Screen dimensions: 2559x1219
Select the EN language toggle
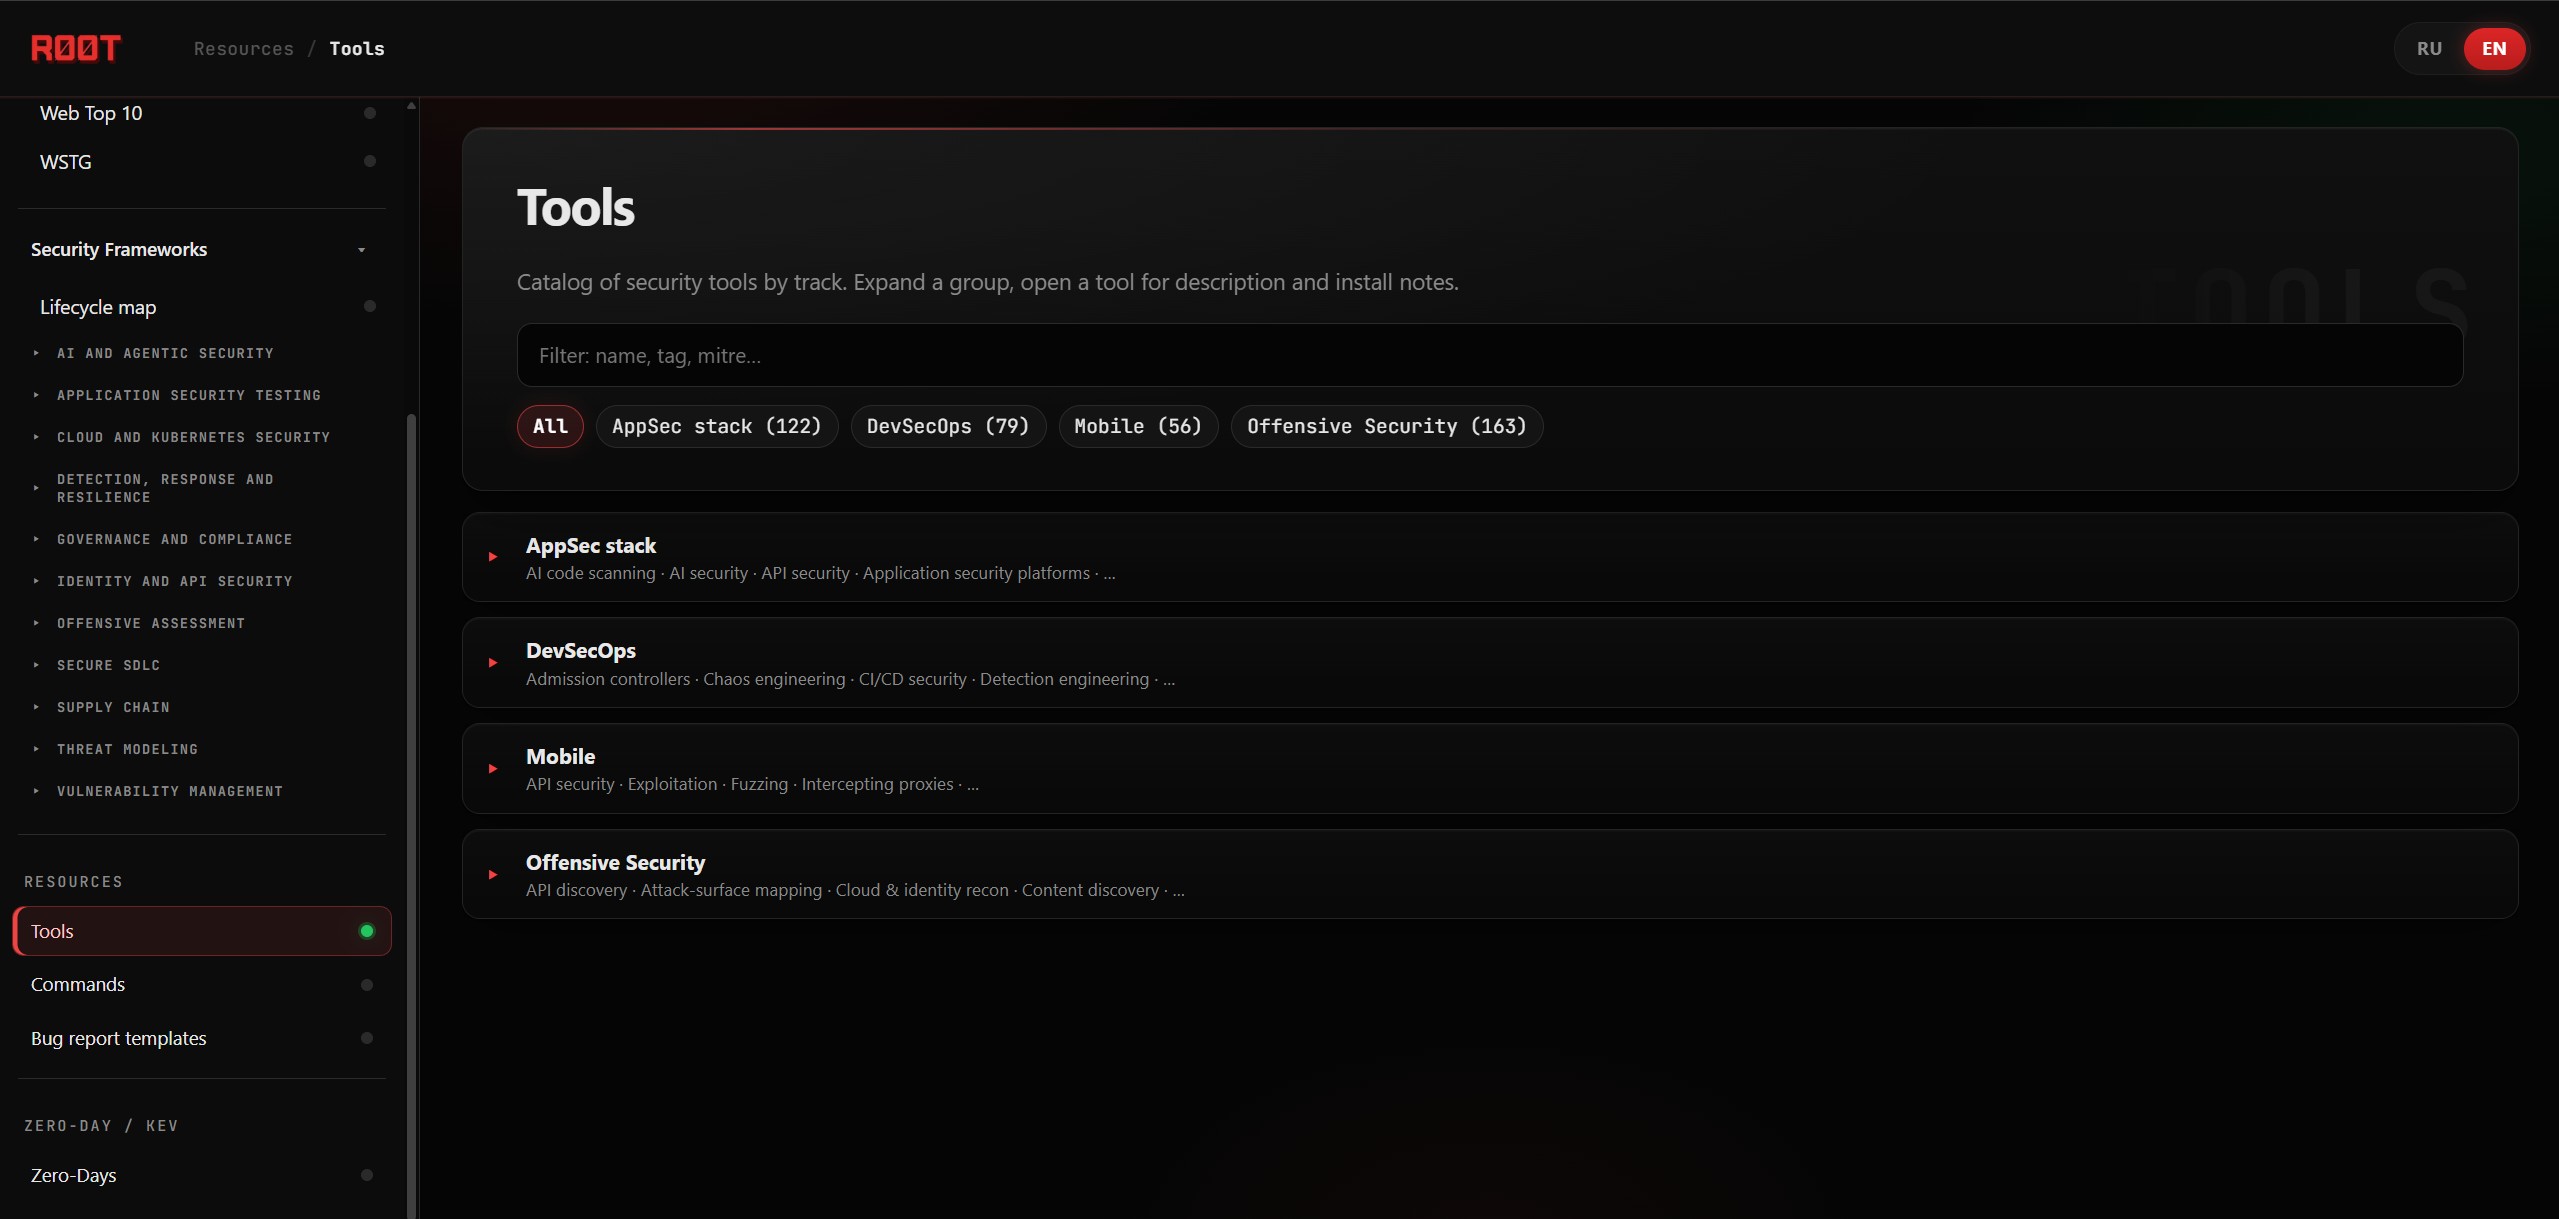point(2494,49)
